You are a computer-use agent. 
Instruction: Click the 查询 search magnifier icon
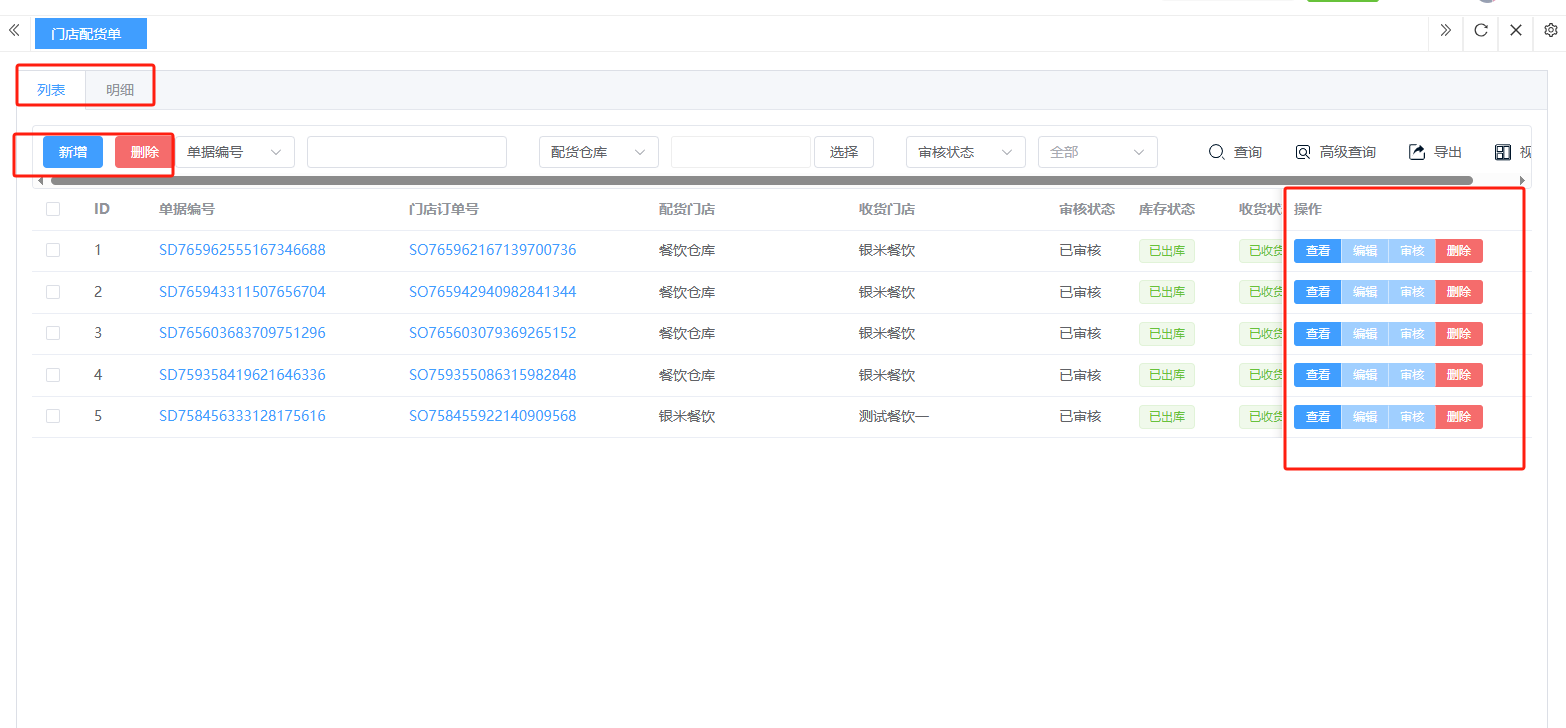1216,152
